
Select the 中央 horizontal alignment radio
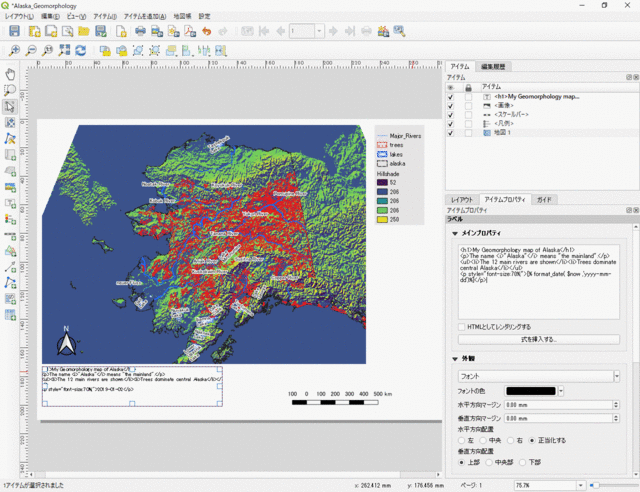pyautogui.click(x=483, y=440)
